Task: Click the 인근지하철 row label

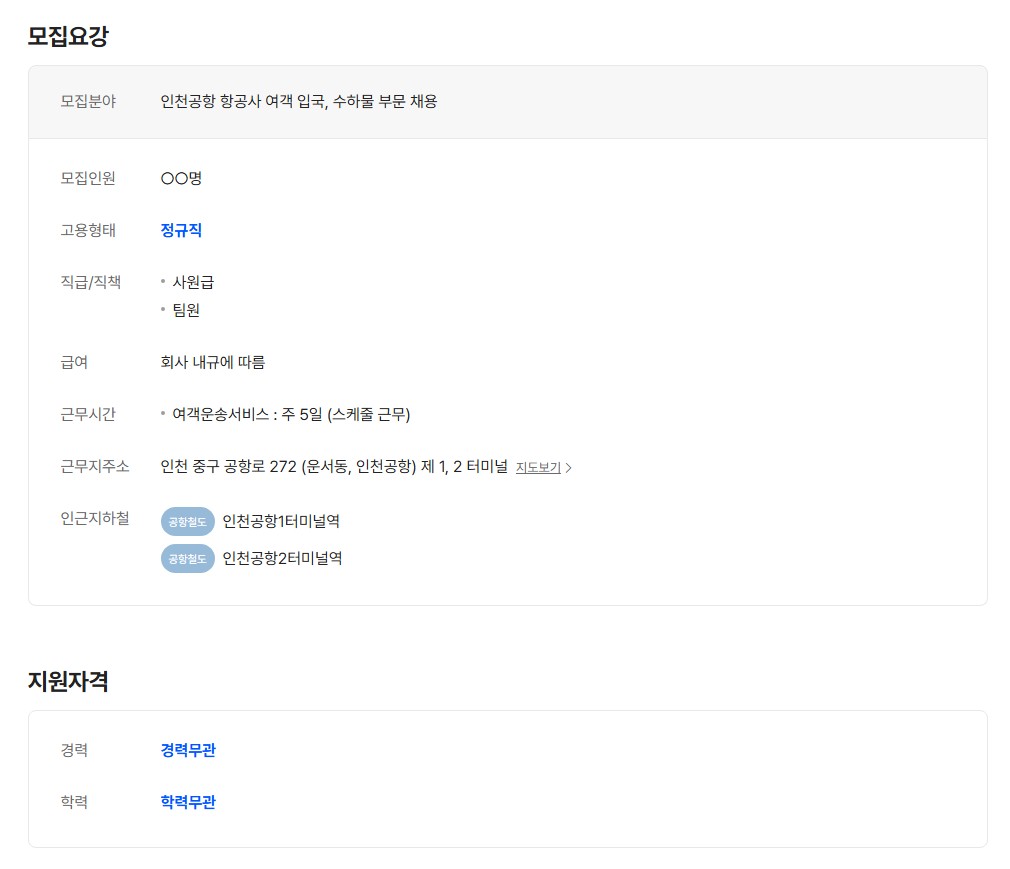Action: [95, 518]
